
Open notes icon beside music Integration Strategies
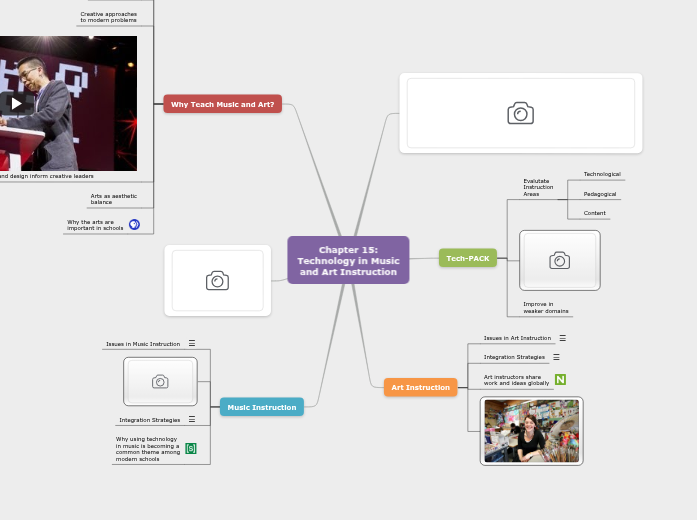point(192,419)
